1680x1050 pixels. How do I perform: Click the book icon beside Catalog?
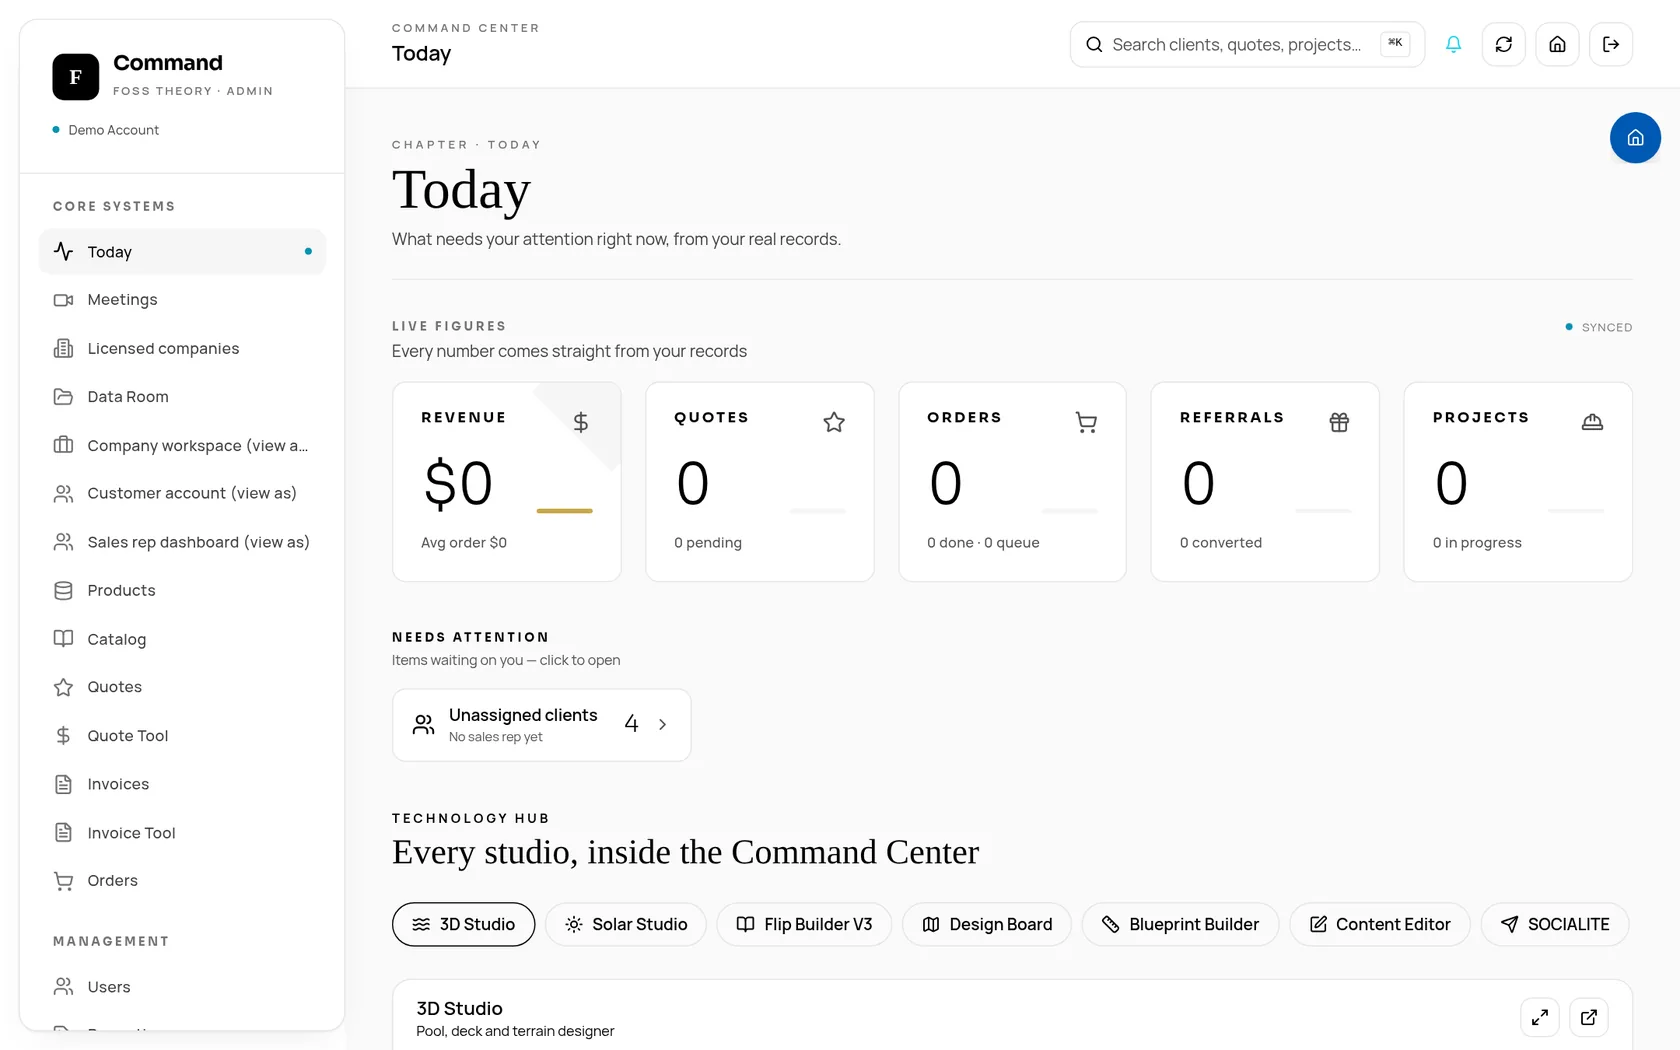click(x=63, y=639)
